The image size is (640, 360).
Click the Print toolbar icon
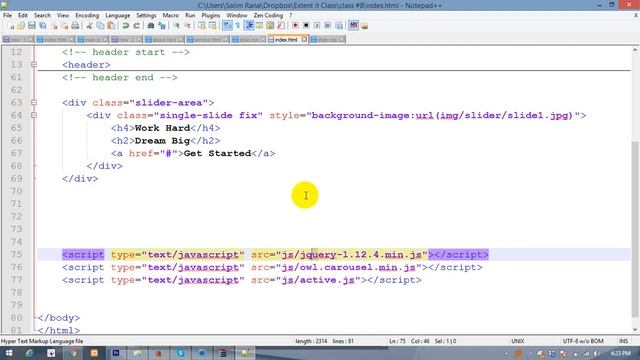(75, 26)
